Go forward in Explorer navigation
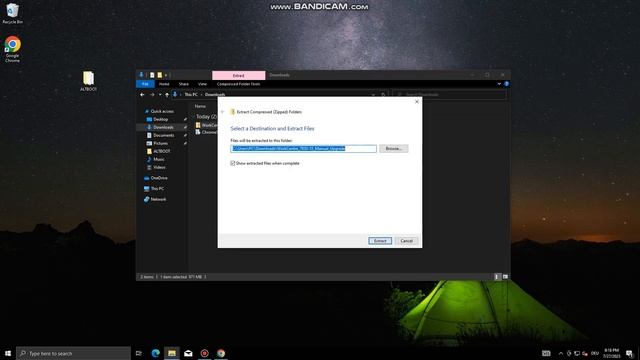 tap(152, 95)
